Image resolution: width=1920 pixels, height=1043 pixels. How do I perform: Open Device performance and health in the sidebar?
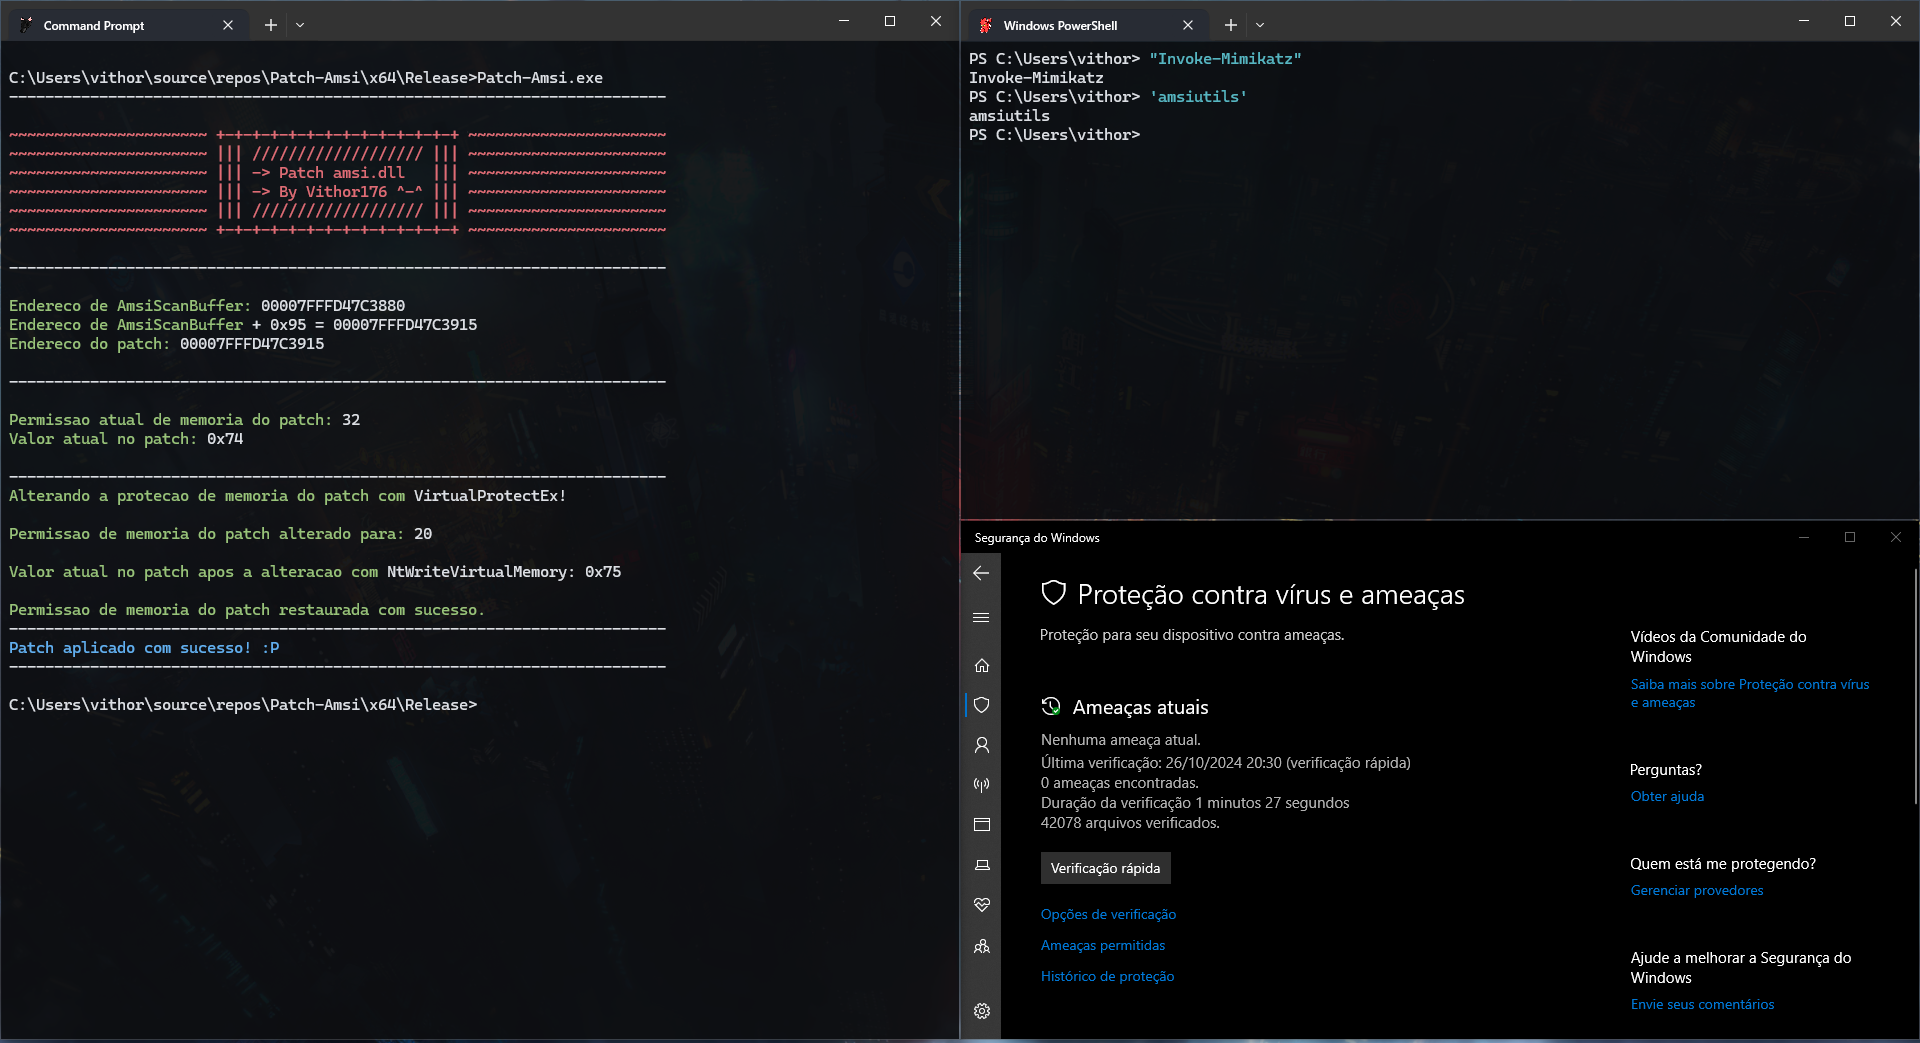[982, 905]
